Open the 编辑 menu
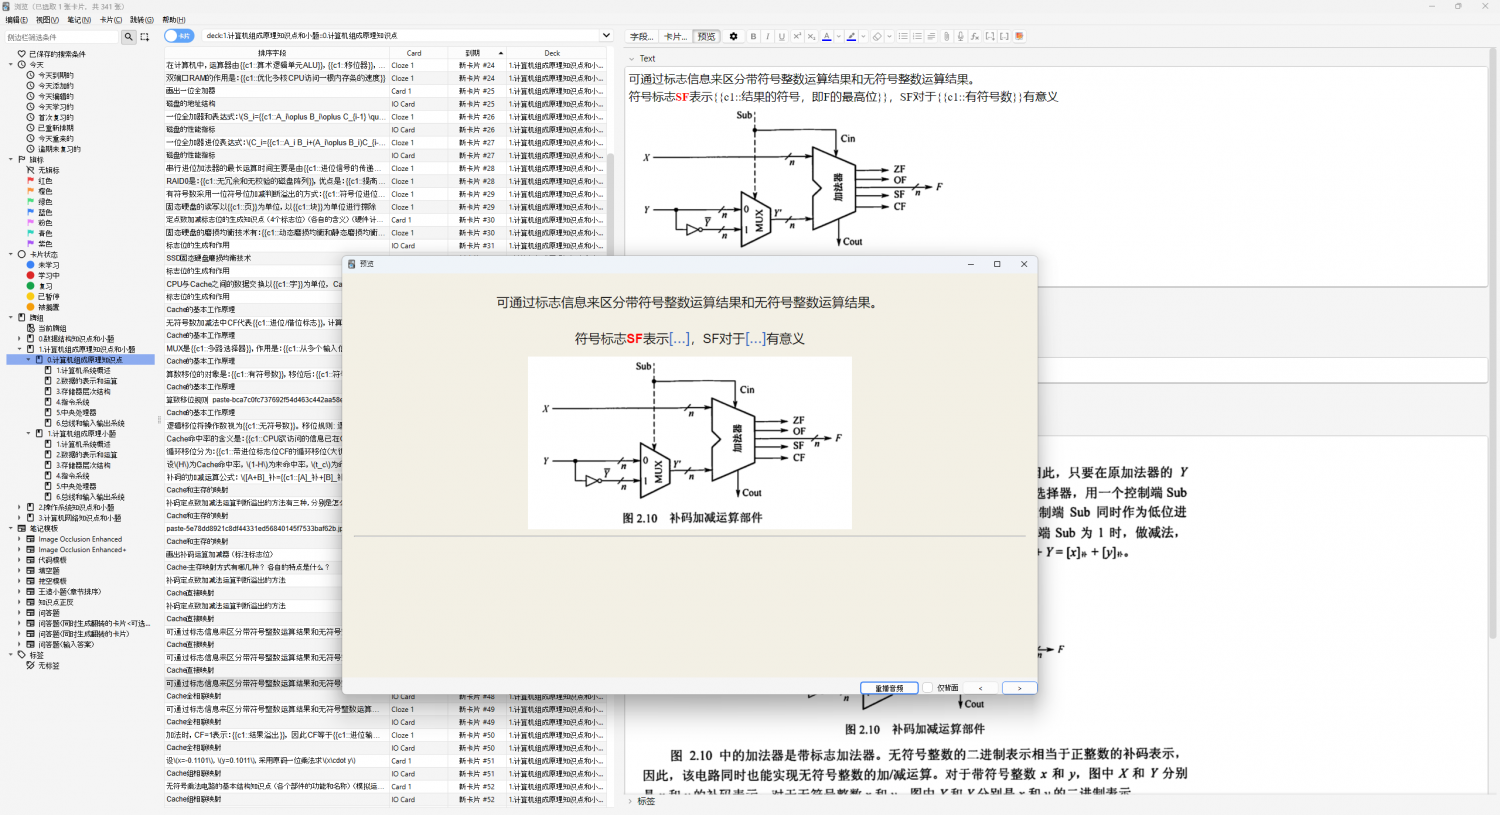 click(17, 20)
